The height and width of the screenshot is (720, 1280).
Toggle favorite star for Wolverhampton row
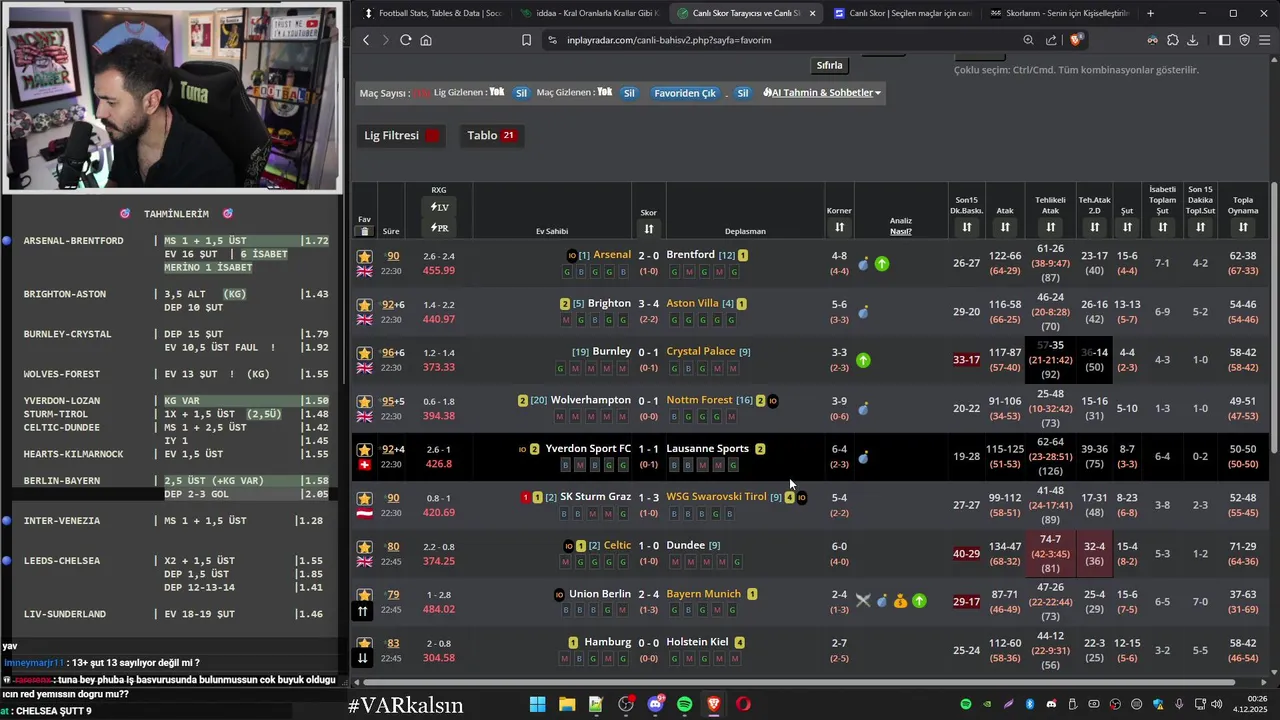(364, 402)
